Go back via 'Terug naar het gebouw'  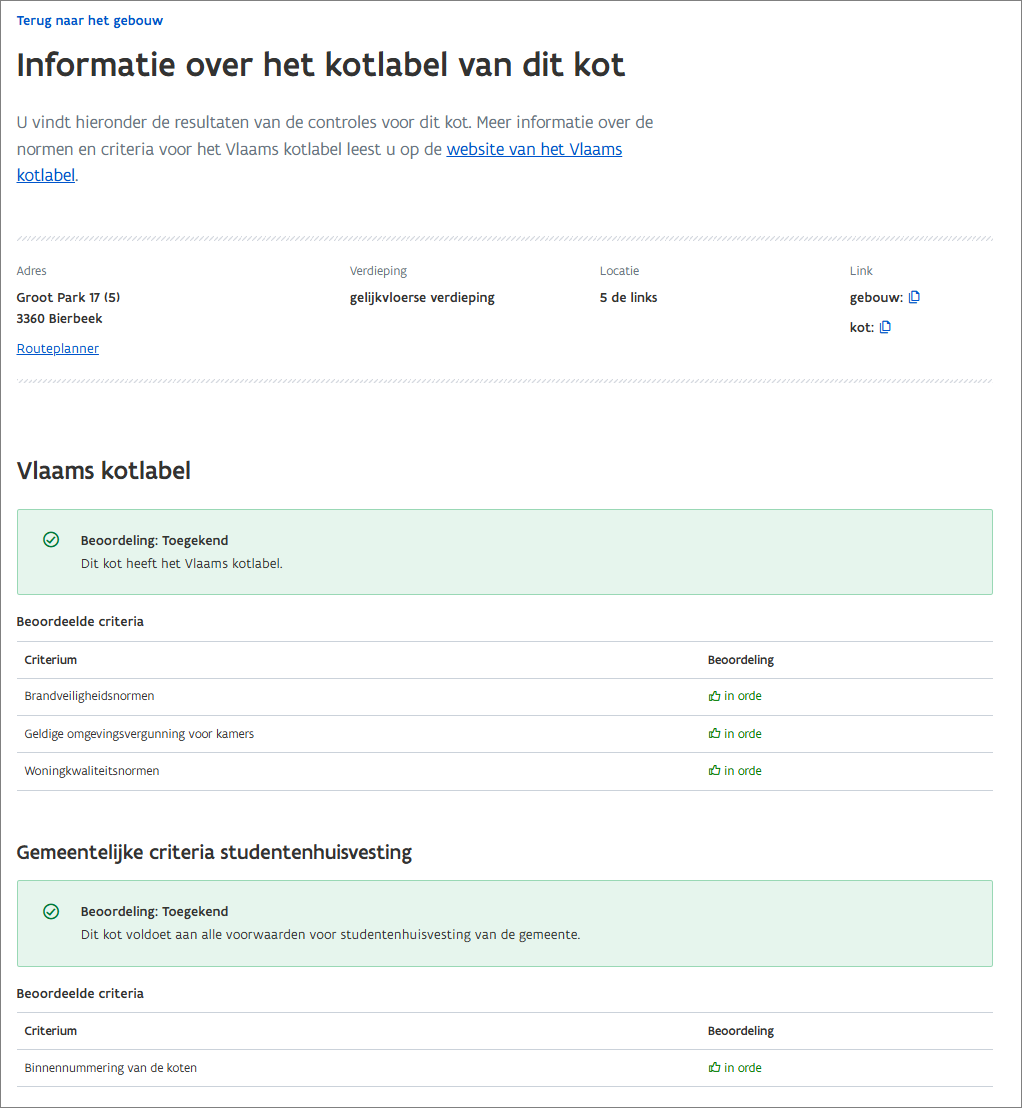pyautogui.click(x=90, y=21)
